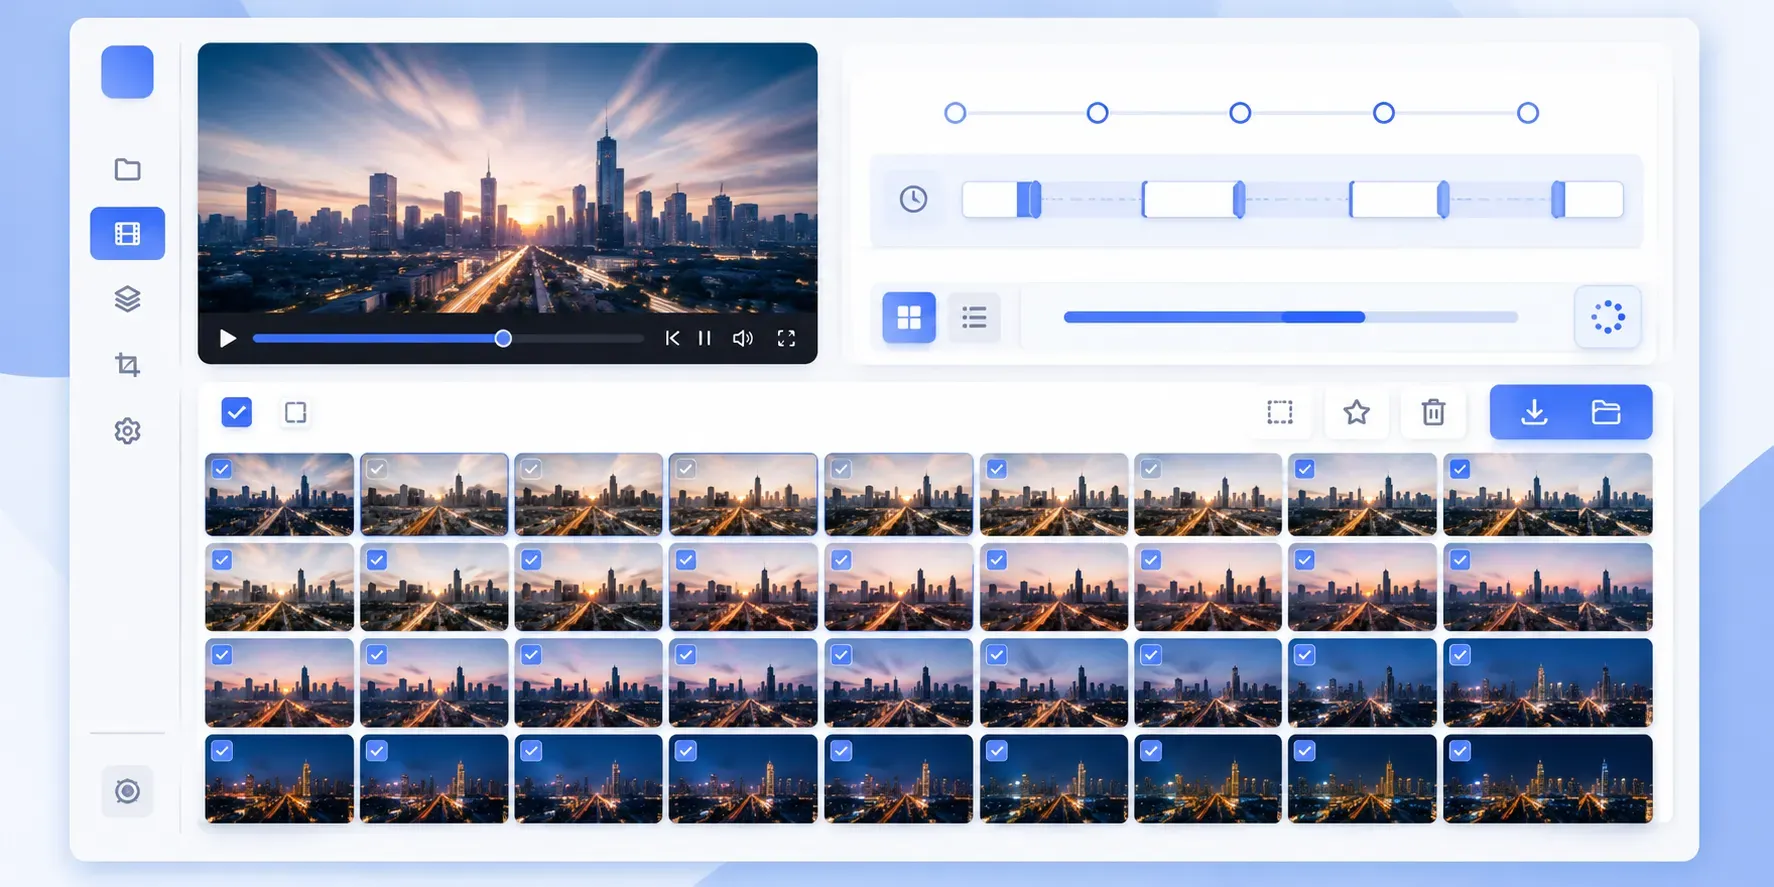Mute the video volume
The width and height of the screenshot is (1774, 887).
tap(743, 339)
